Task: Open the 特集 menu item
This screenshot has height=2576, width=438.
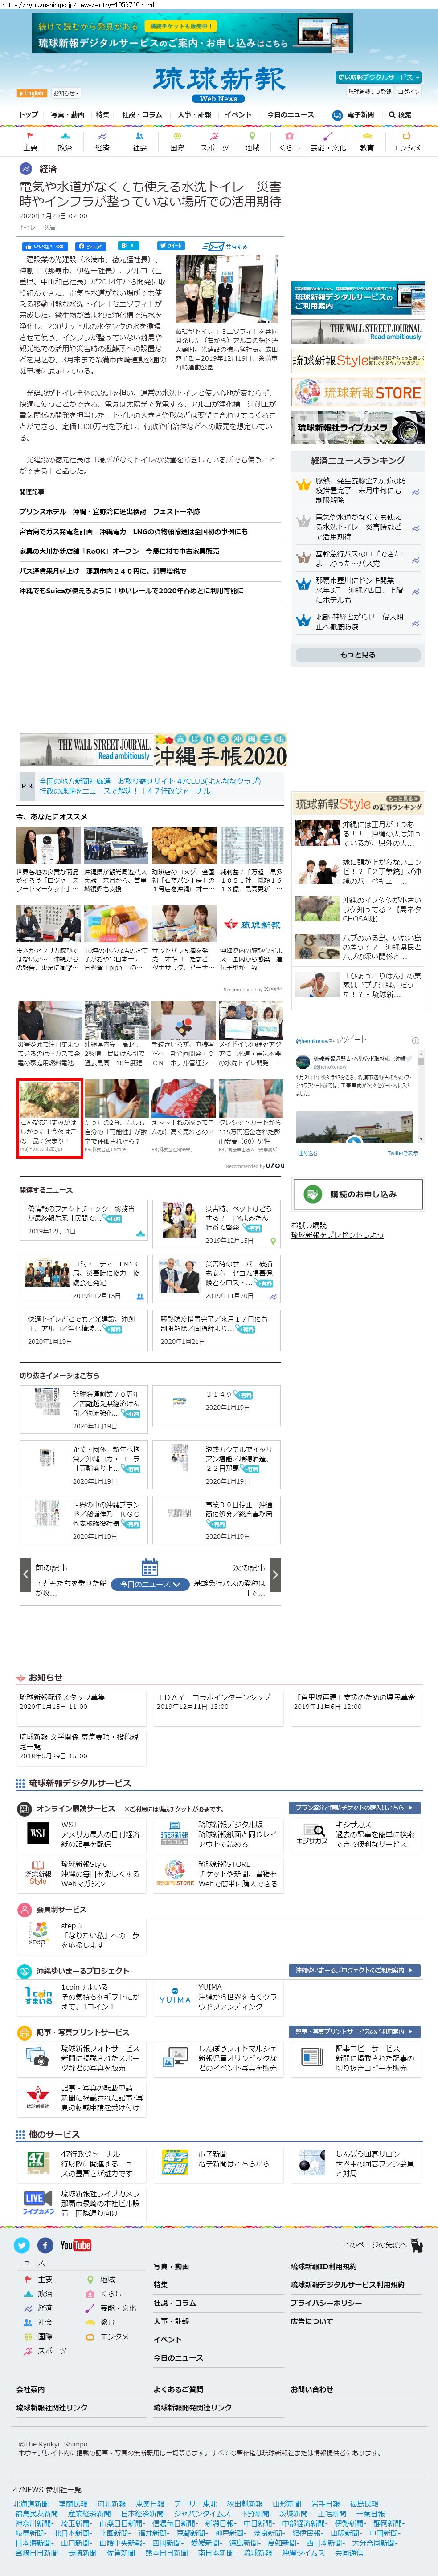Action: coord(103,115)
